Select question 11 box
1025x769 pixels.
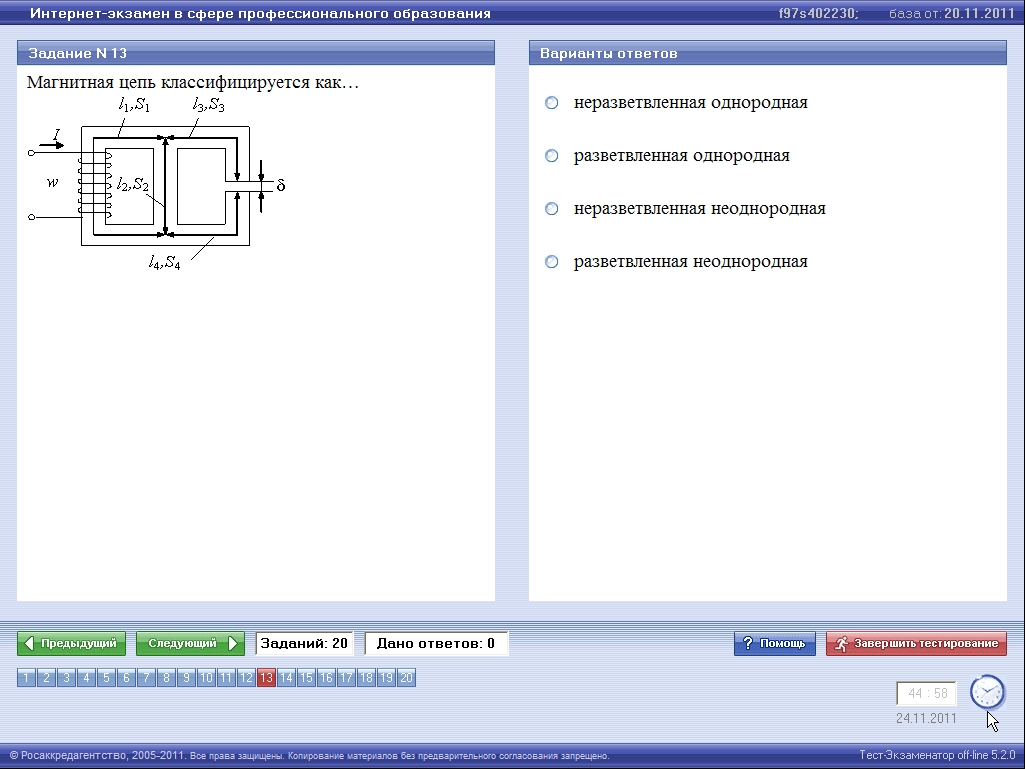click(226, 677)
